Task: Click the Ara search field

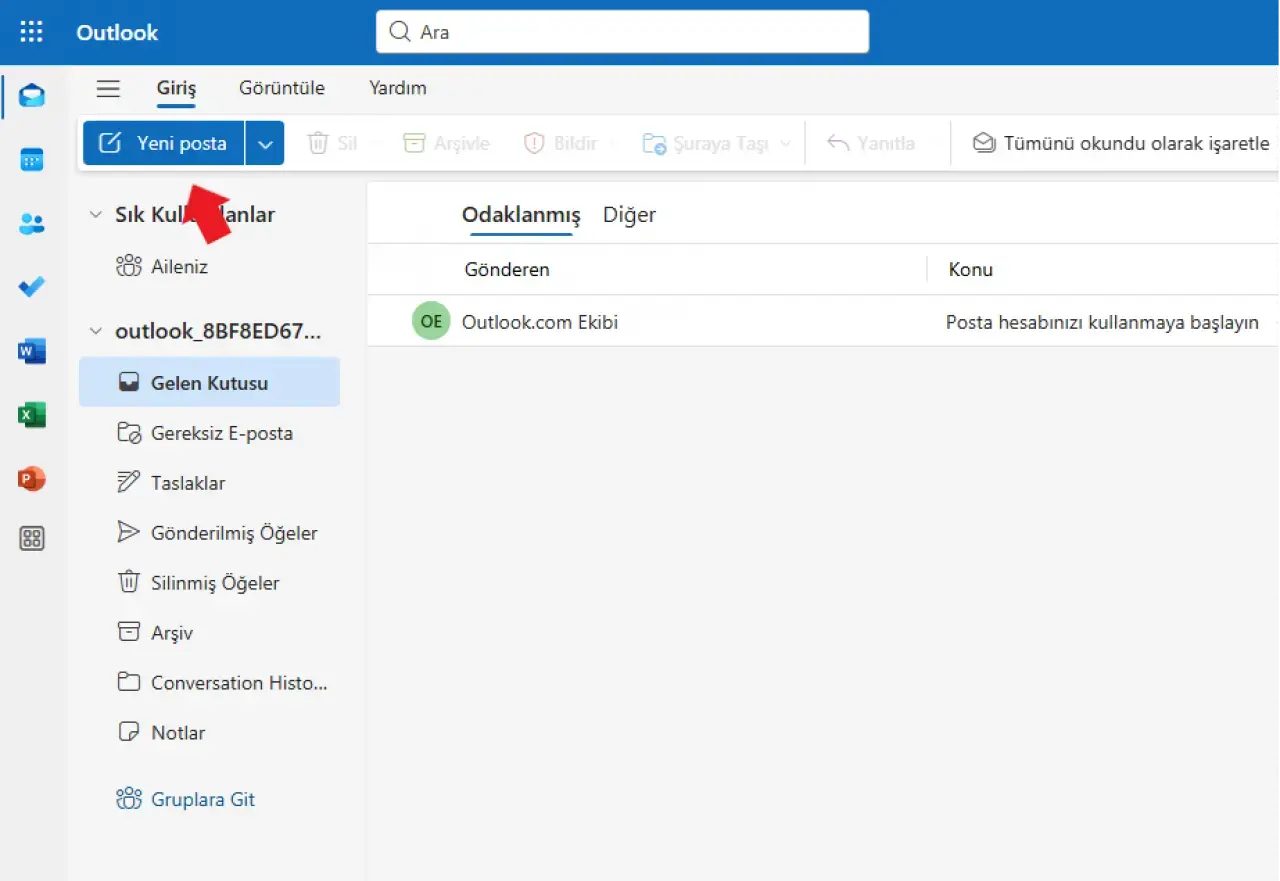Action: click(x=622, y=32)
